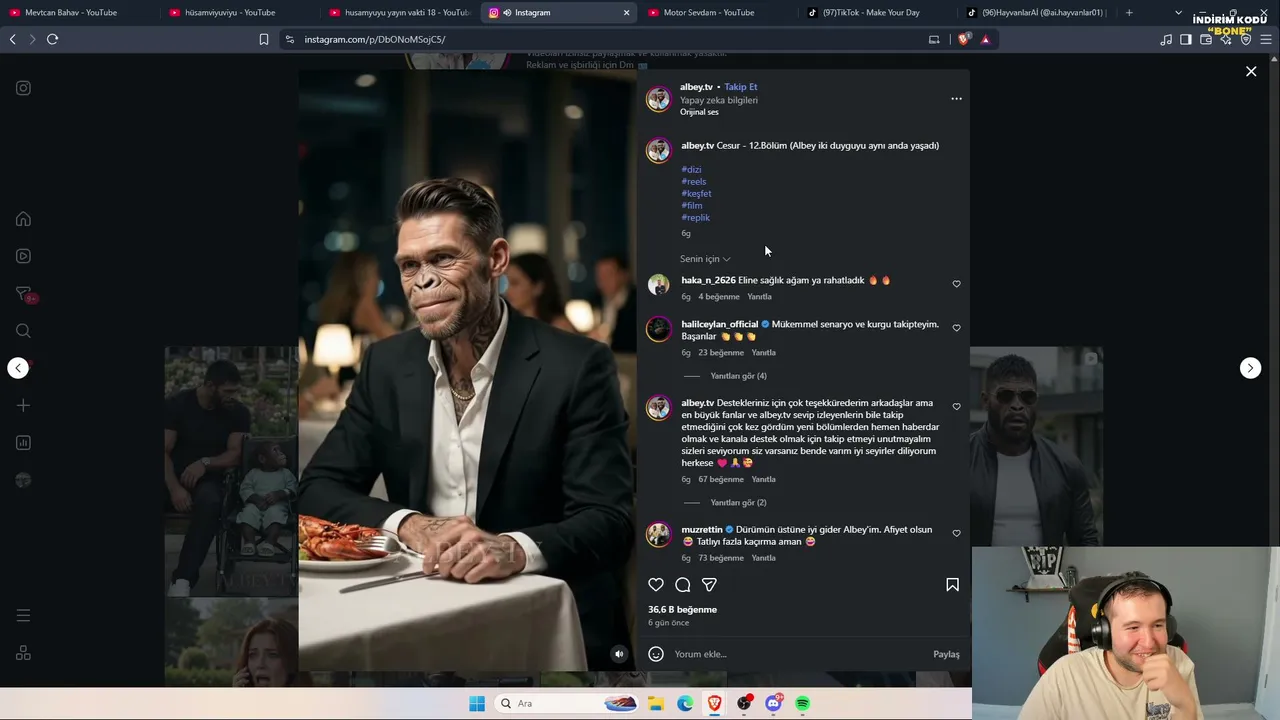Open the #dizi hashtag
The width and height of the screenshot is (1280, 720).
pyautogui.click(x=691, y=170)
